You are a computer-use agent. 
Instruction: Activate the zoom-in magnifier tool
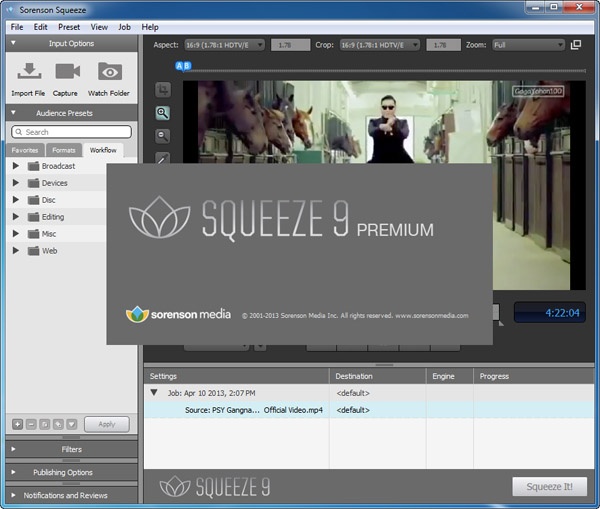(x=163, y=113)
